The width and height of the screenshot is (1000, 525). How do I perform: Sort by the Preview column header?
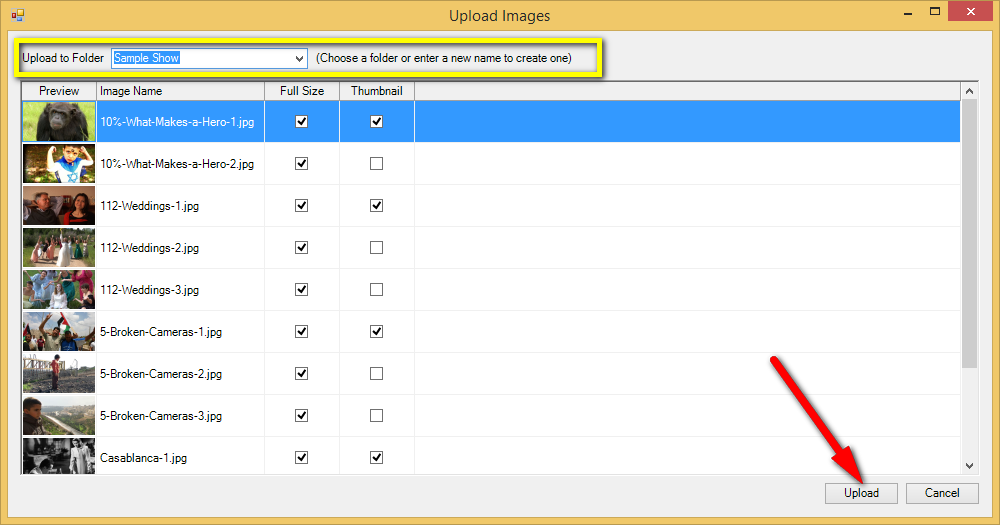coord(59,91)
